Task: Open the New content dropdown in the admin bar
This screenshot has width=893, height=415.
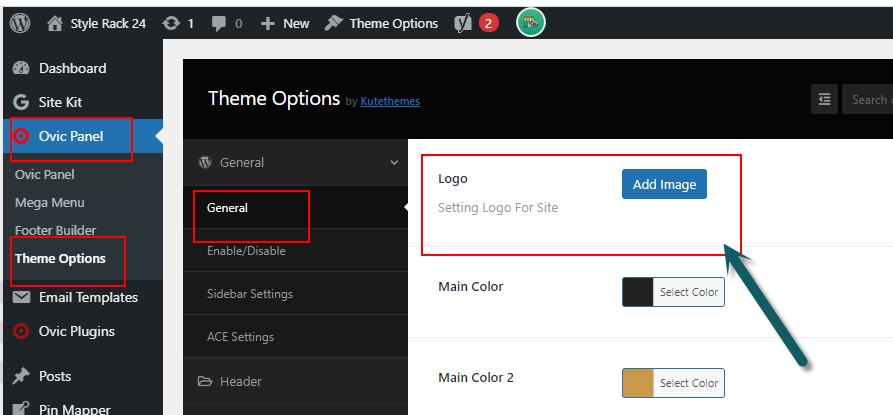Action: 285,23
